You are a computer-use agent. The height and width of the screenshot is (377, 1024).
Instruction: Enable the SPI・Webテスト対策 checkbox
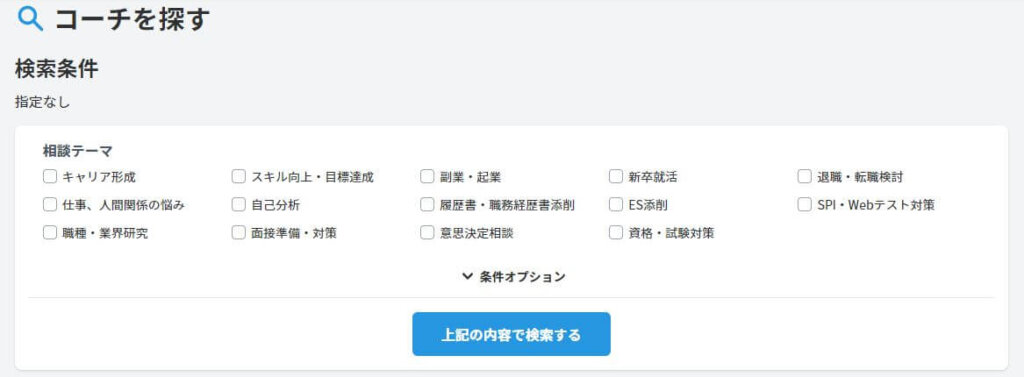pyautogui.click(x=805, y=205)
